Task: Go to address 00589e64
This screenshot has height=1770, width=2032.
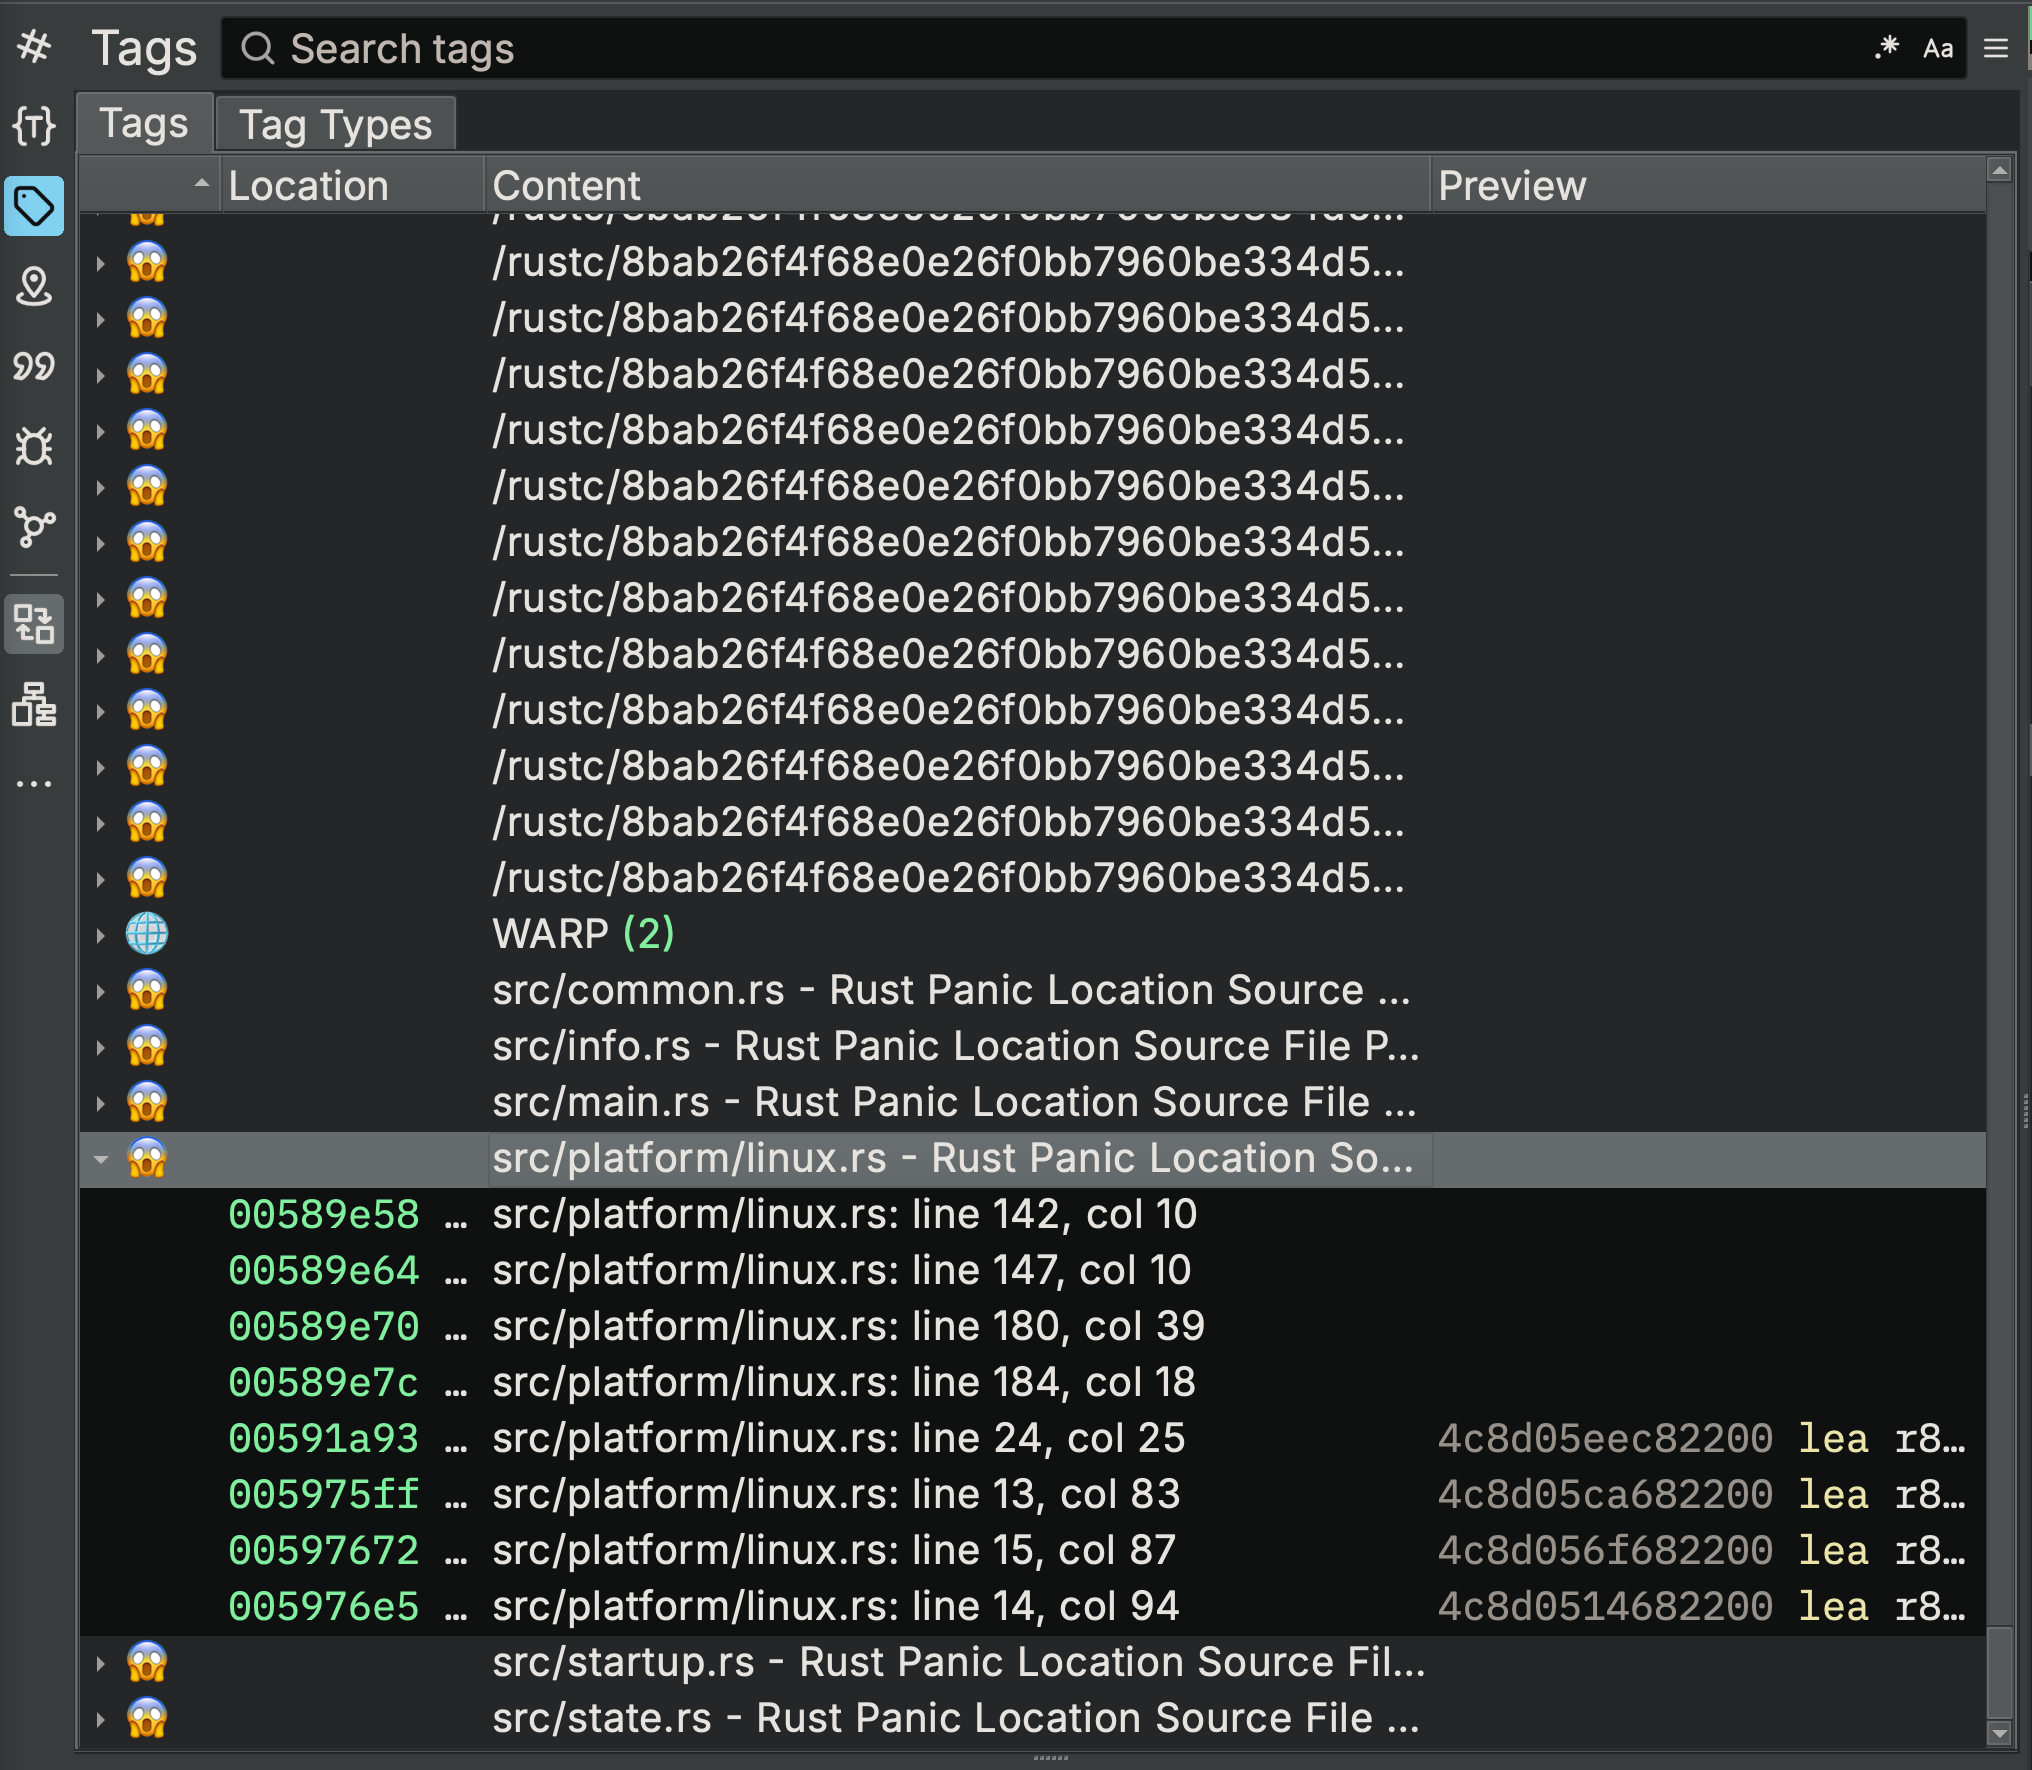Action: point(323,1270)
